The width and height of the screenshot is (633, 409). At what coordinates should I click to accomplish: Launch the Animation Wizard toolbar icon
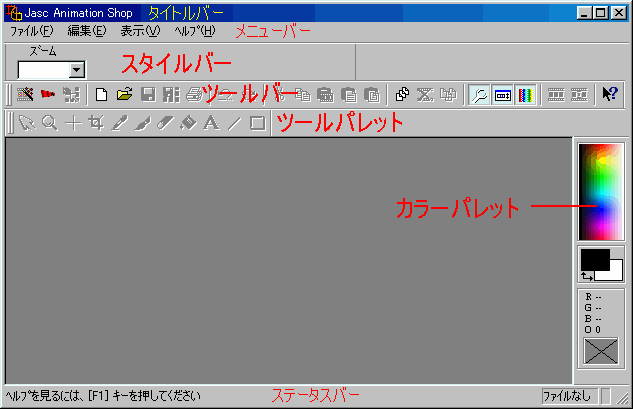(x=25, y=95)
